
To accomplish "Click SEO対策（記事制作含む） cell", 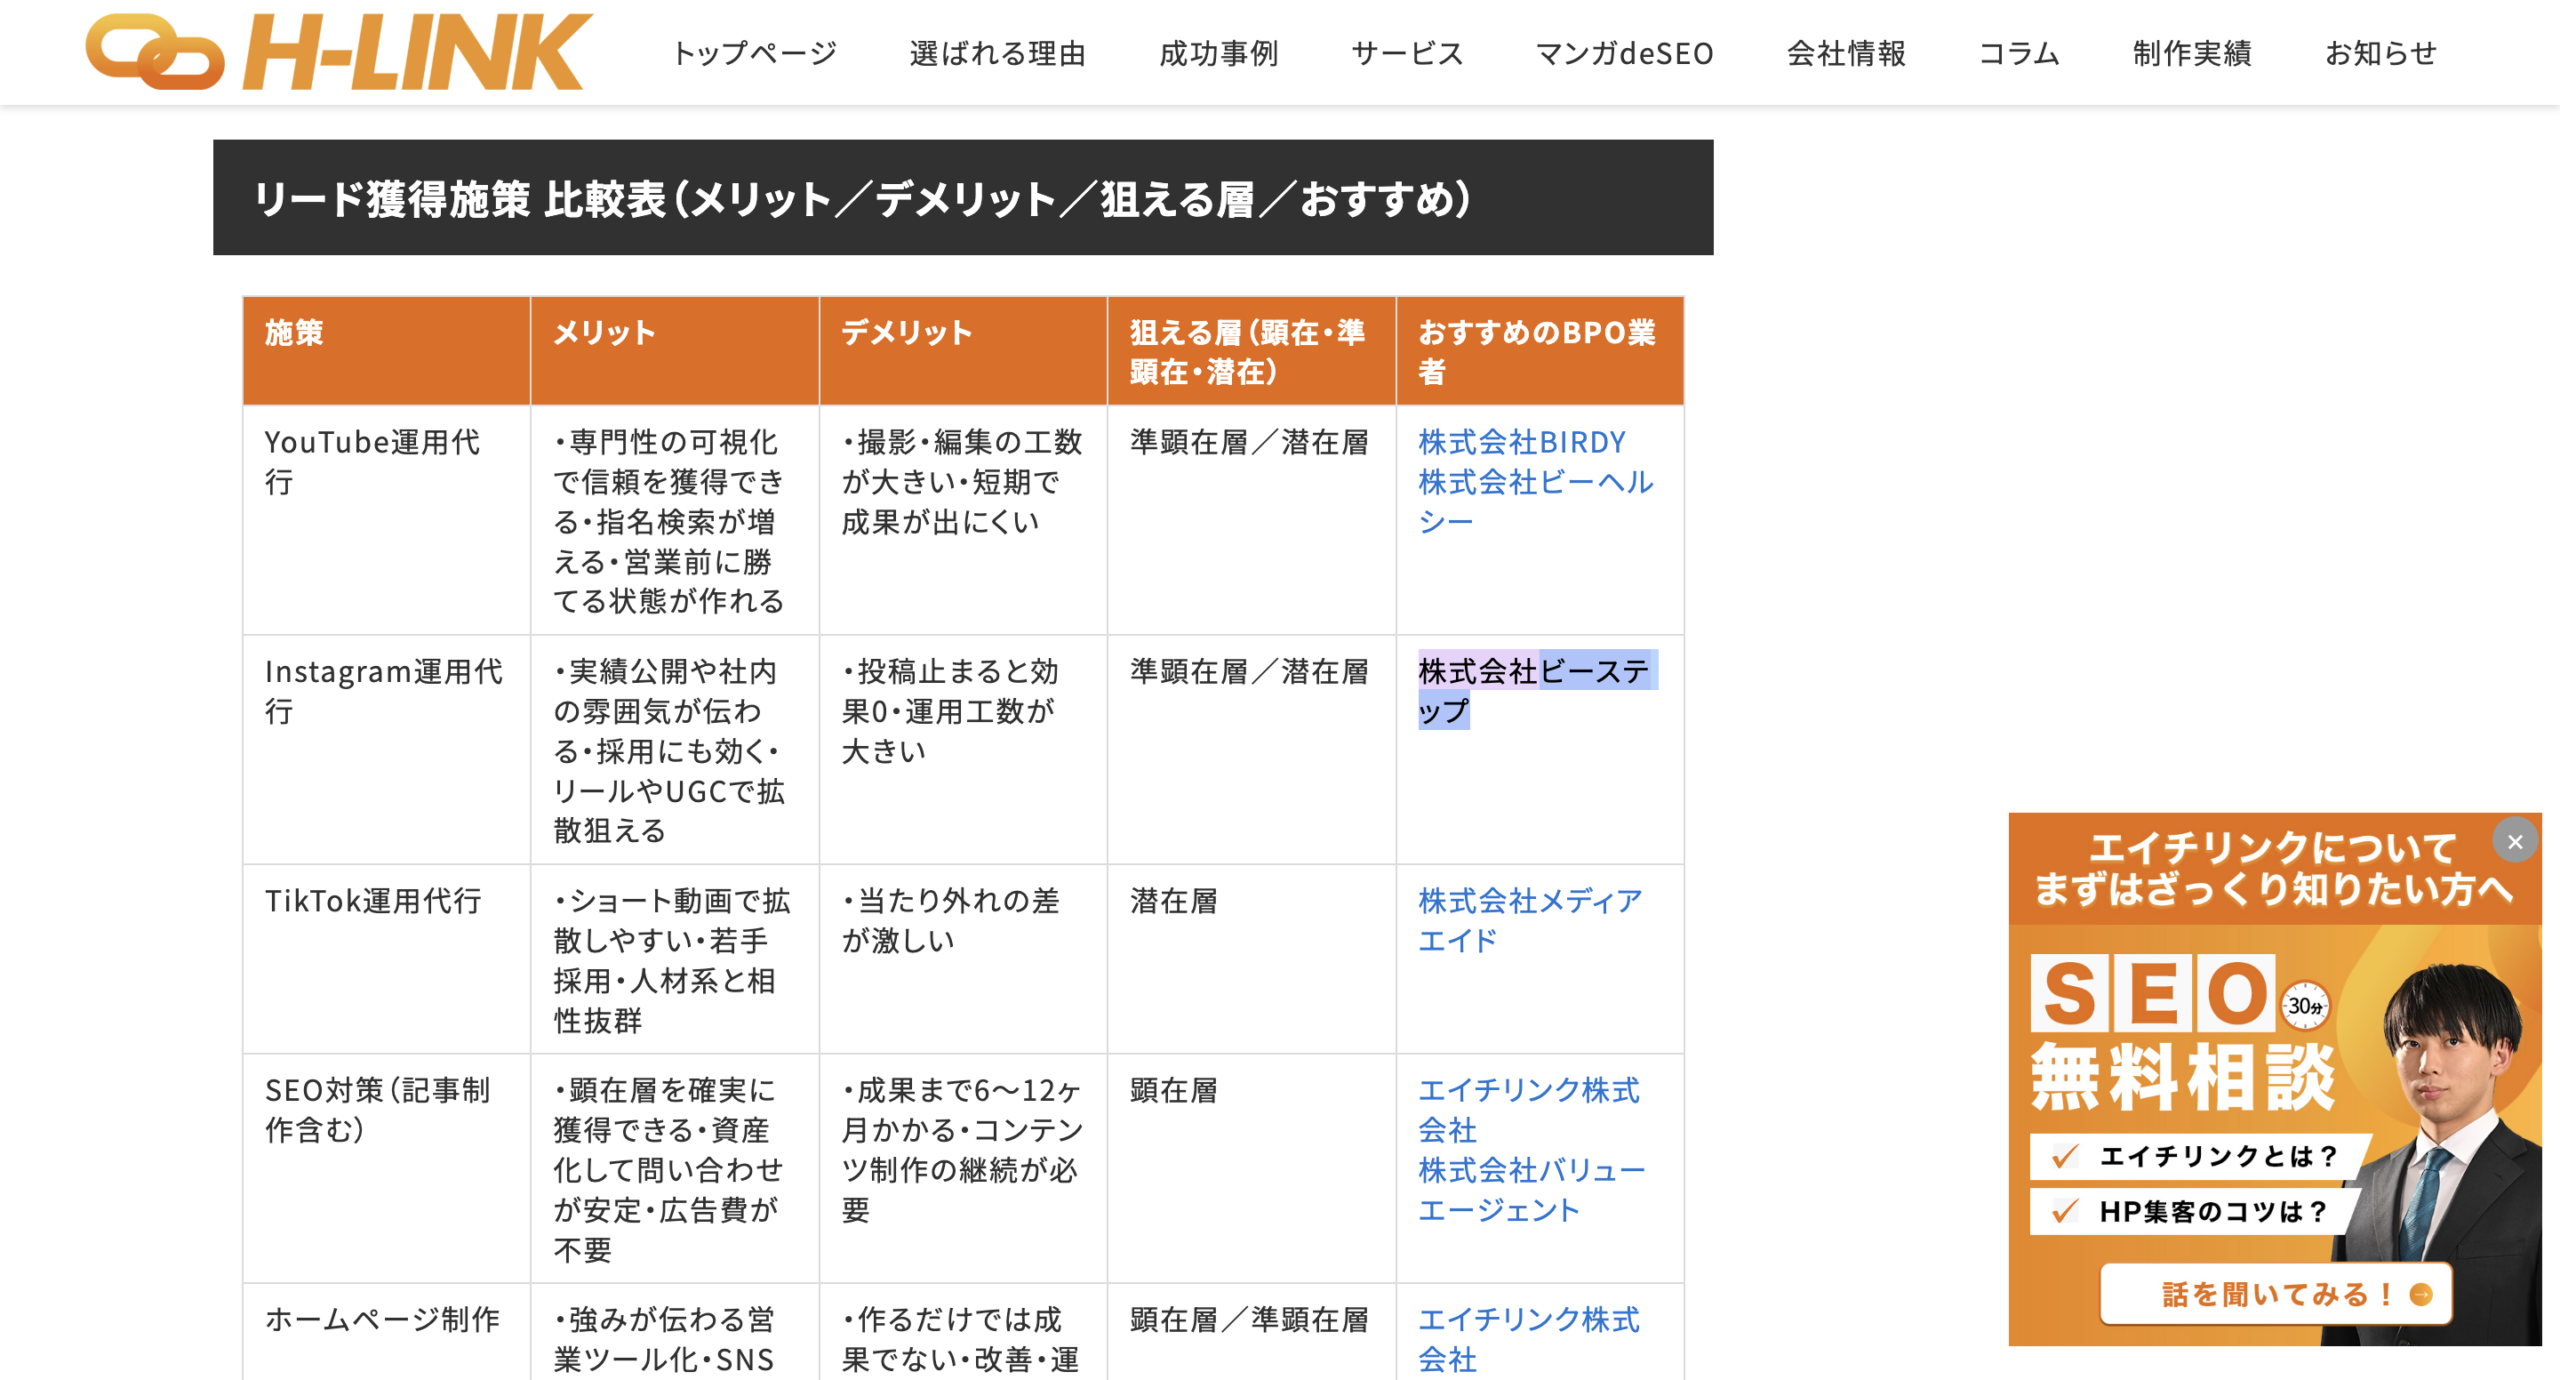I will tap(386, 1169).
